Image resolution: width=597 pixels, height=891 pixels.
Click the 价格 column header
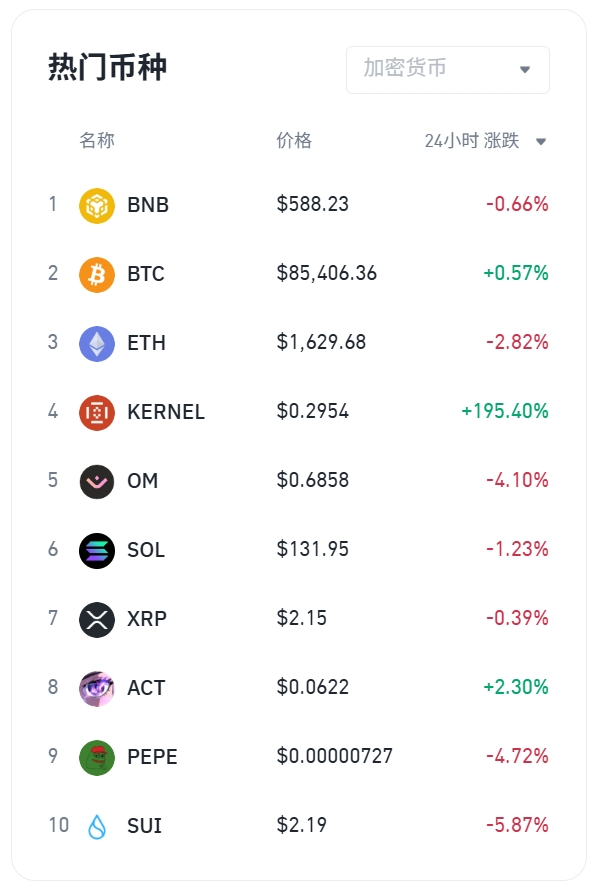pyautogui.click(x=294, y=140)
